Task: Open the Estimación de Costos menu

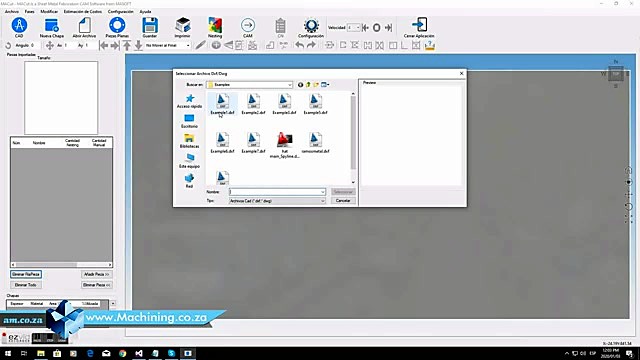Action: pyautogui.click(x=83, y=11)
